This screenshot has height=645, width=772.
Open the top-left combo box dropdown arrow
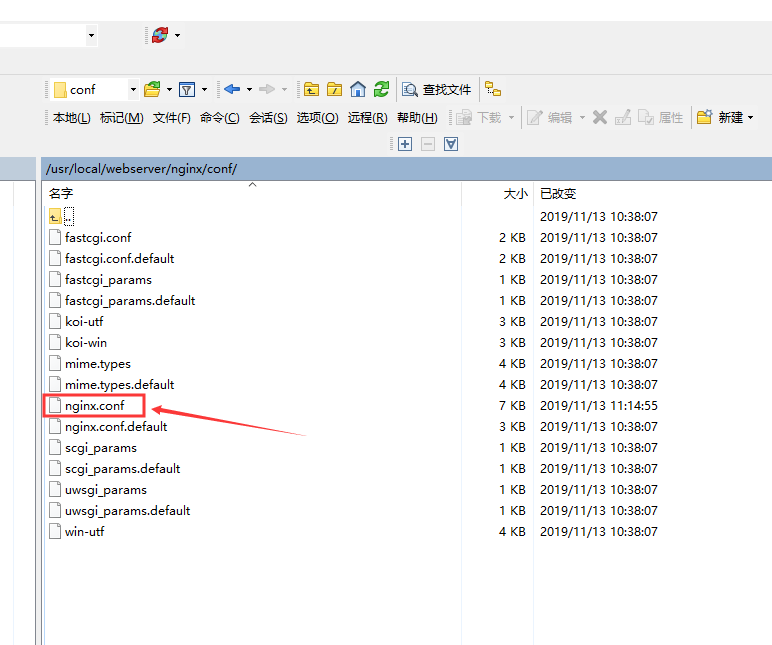pyautogui.click(x=91, y=35)
